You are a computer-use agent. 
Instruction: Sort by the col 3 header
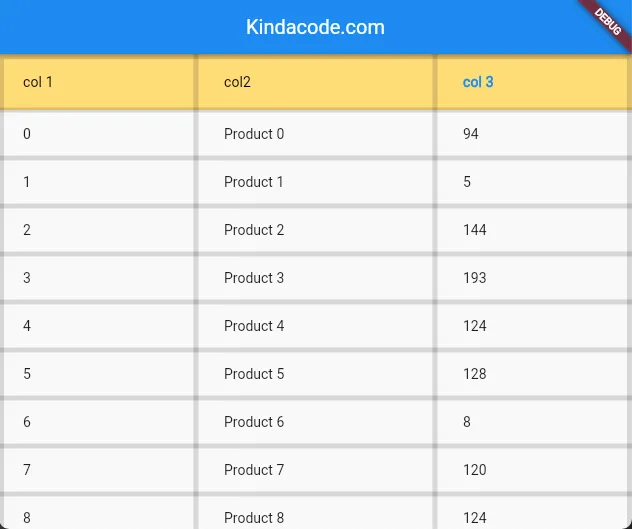478,82
